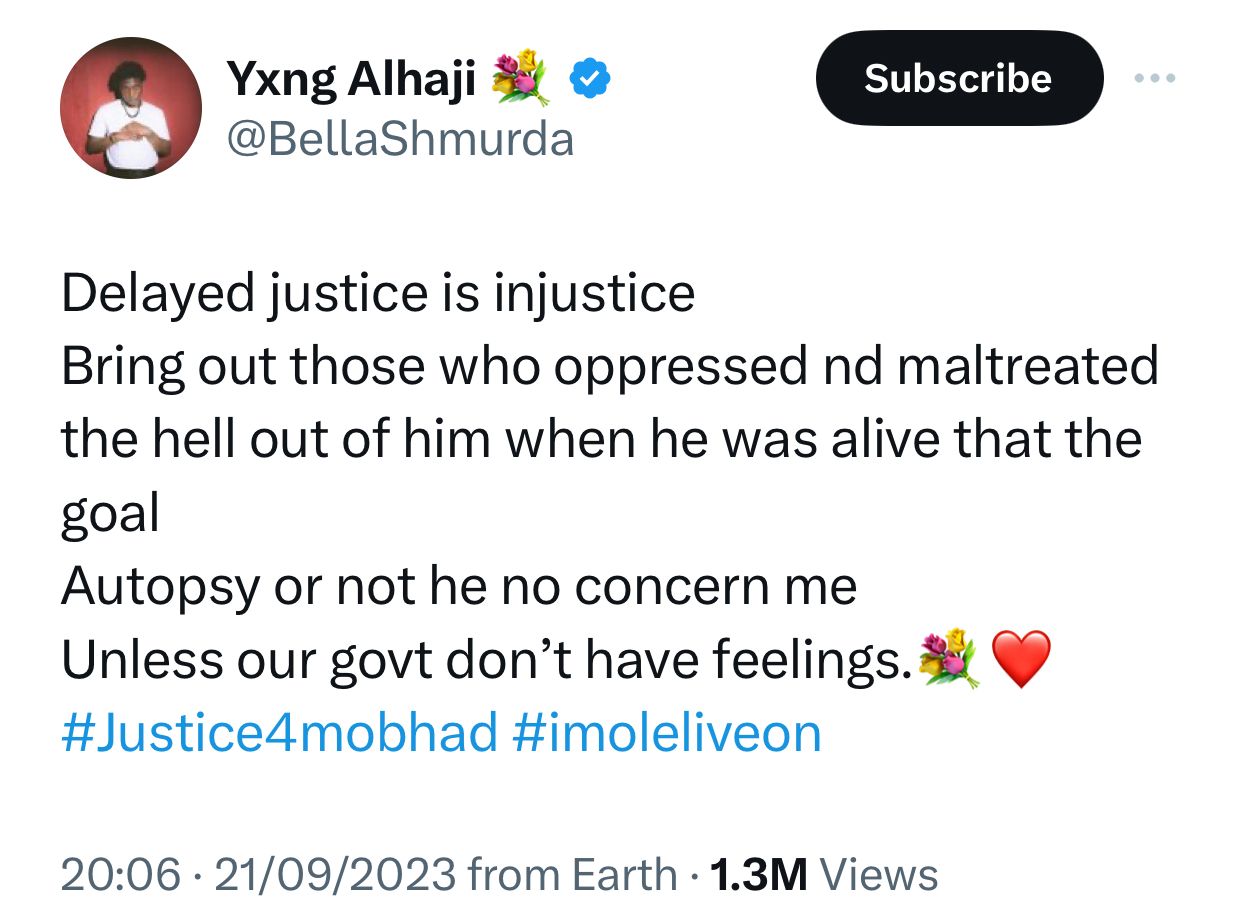Open the #Justice4mobhad hashtag
1242x920 pixels.
point(277,733)
